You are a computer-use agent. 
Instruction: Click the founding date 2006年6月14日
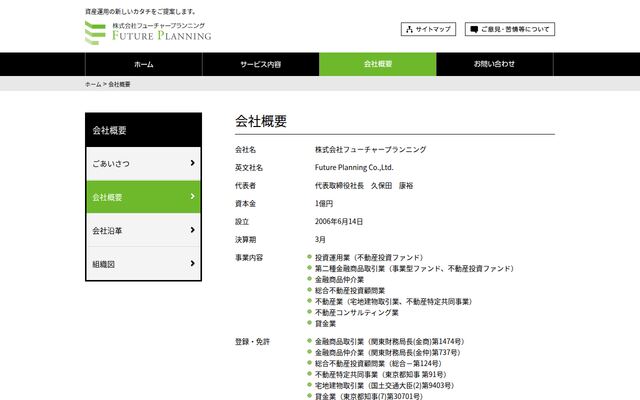tap(339, 221)
